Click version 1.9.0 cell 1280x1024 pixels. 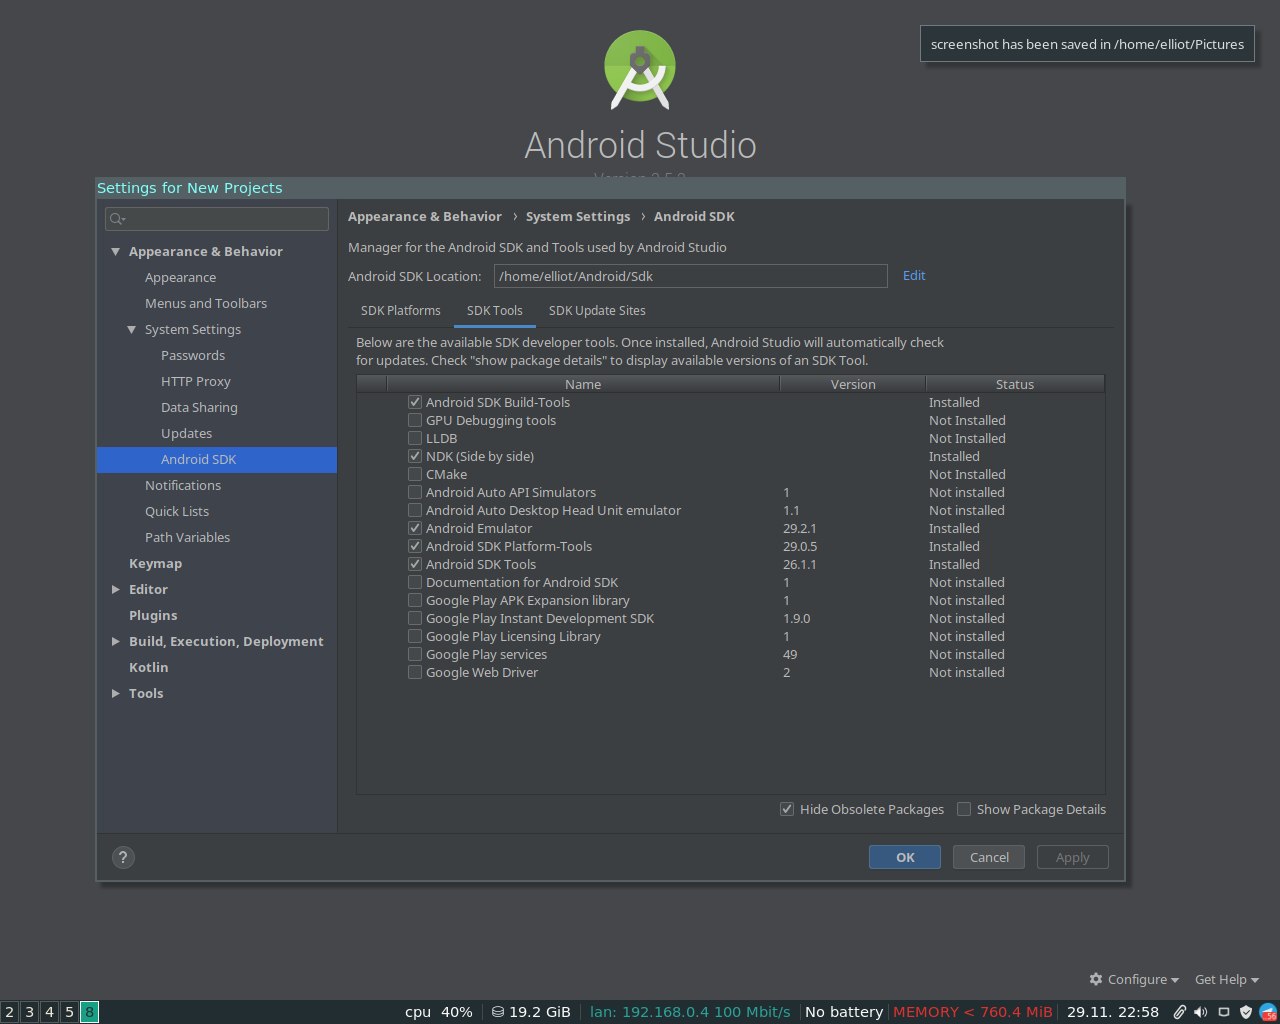point(797,618)
